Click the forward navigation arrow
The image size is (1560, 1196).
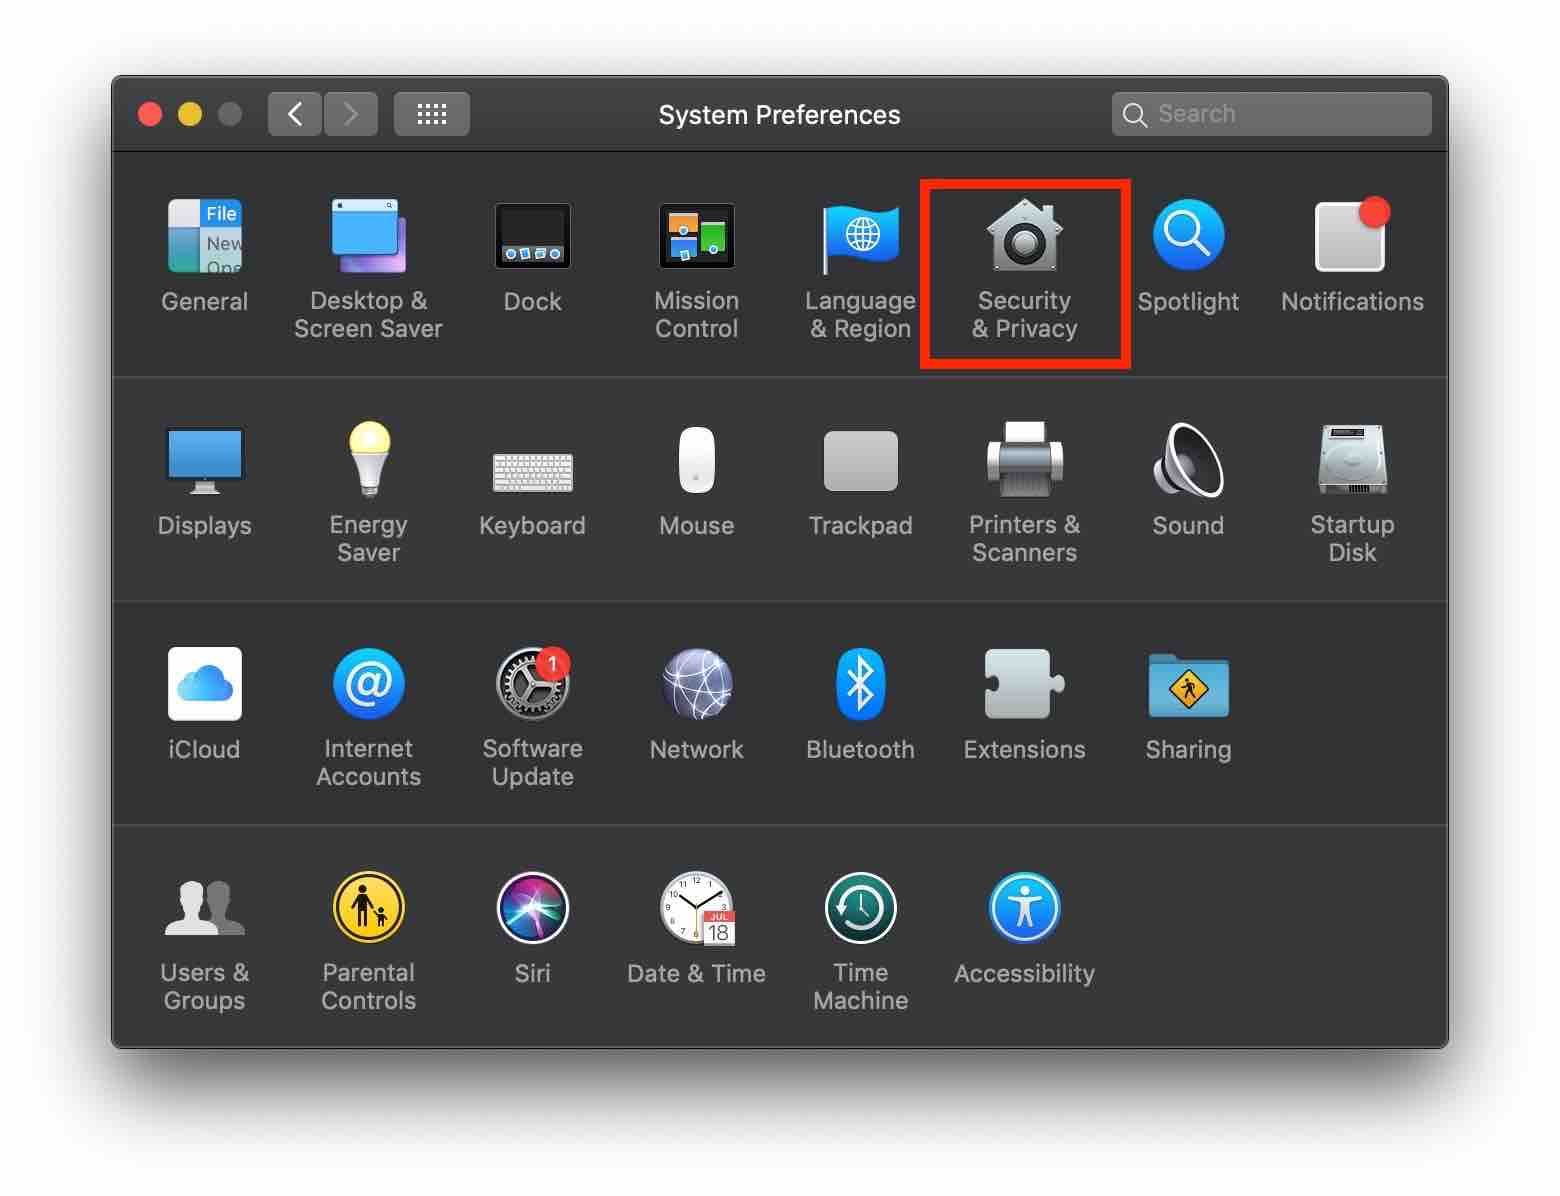pos(351,114)
